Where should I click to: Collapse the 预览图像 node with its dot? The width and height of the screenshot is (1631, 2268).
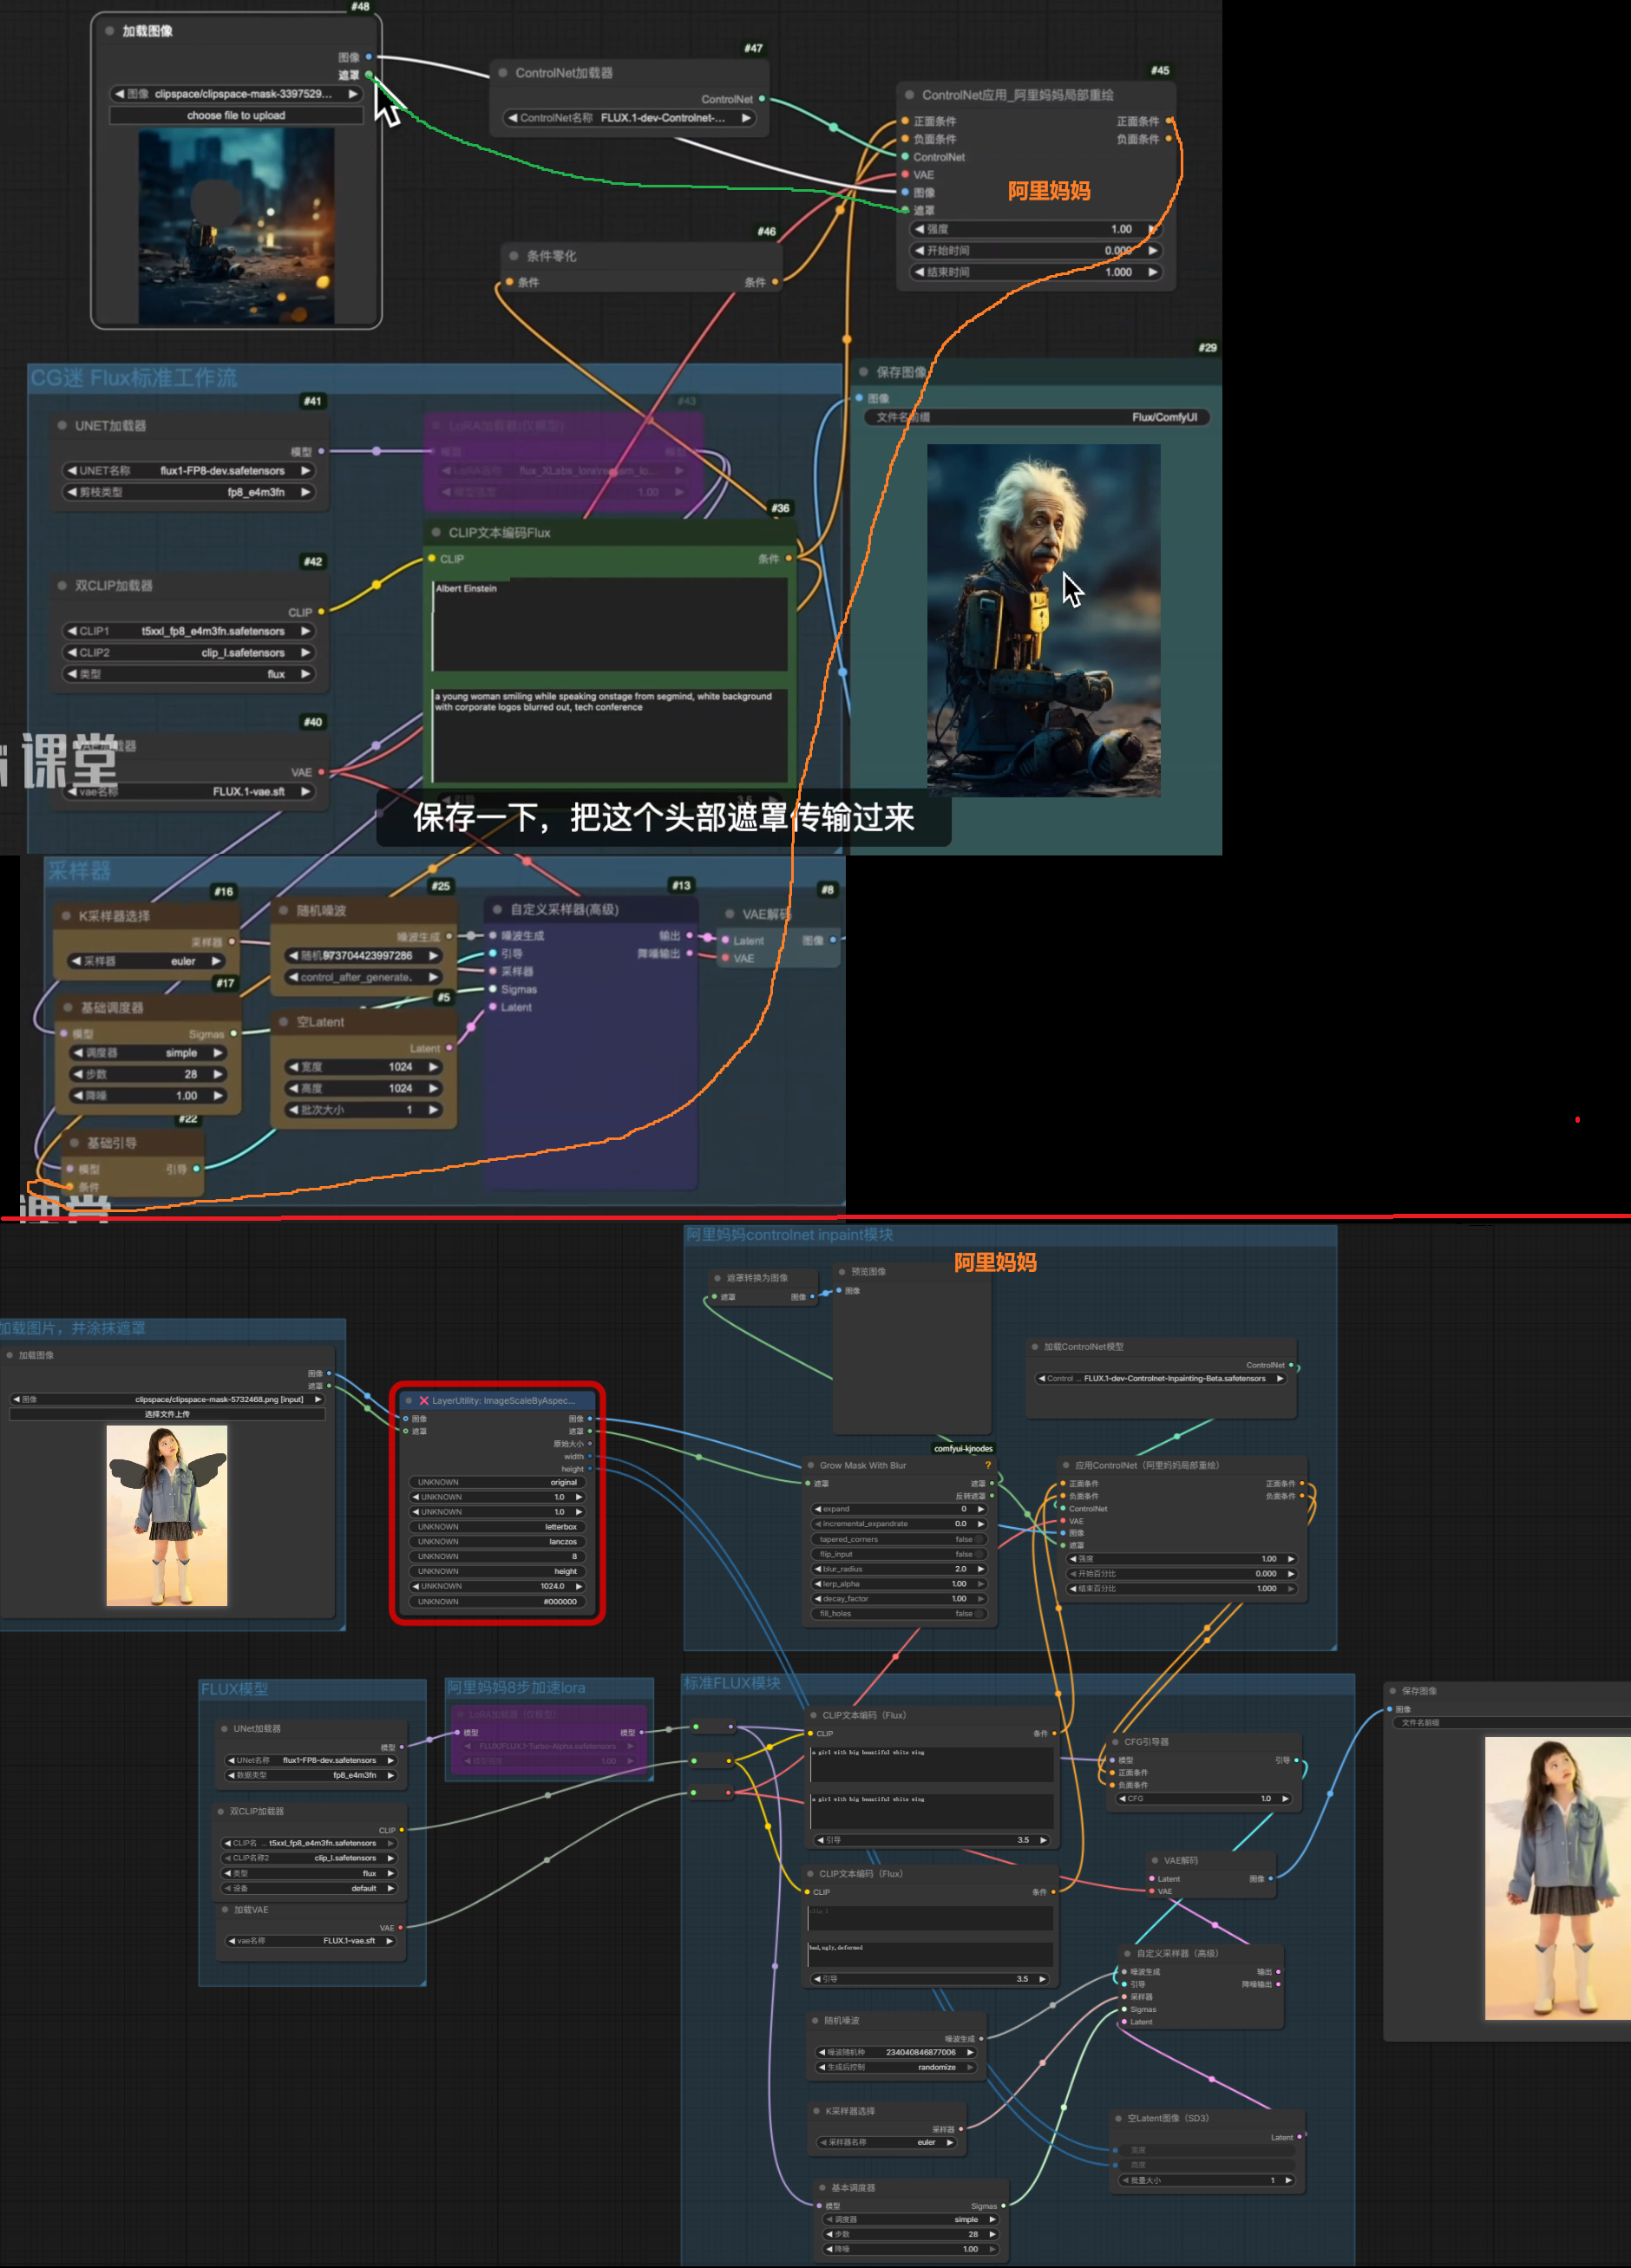[x=842, y=1272]
